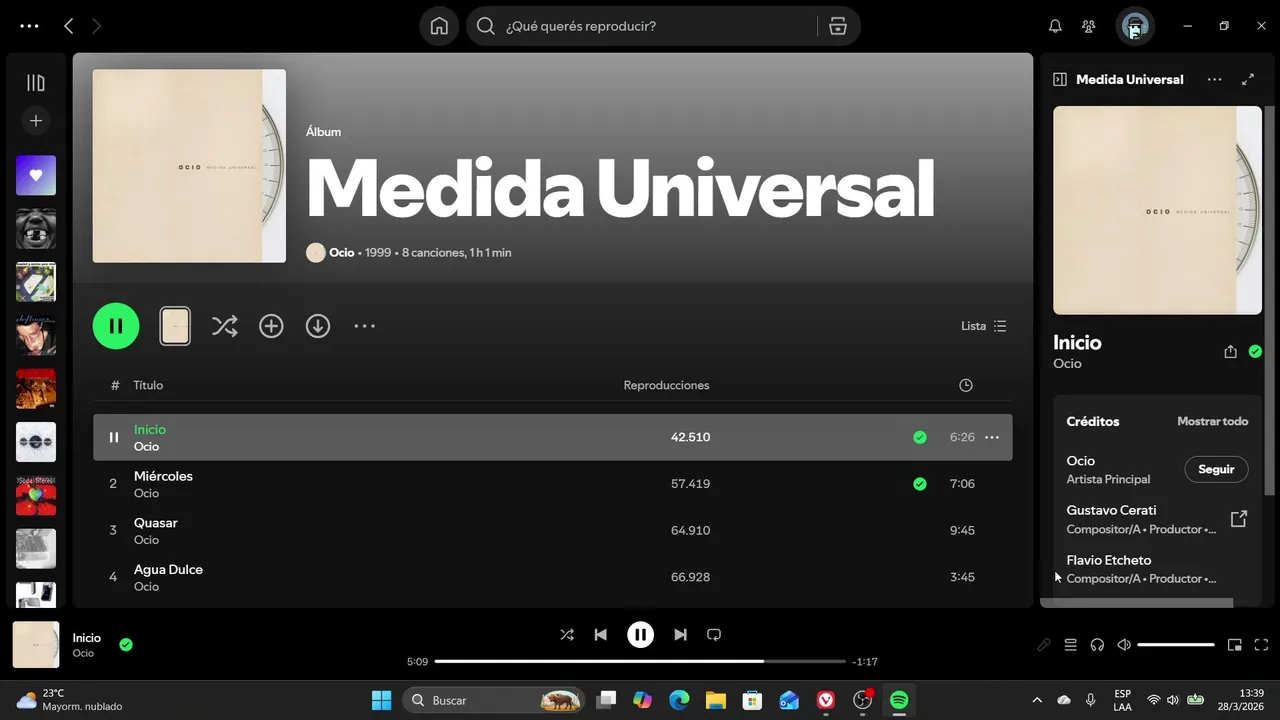Open the Browse icon in search bar
Viewport: 1280px width, 720px height.
point(838,26)
